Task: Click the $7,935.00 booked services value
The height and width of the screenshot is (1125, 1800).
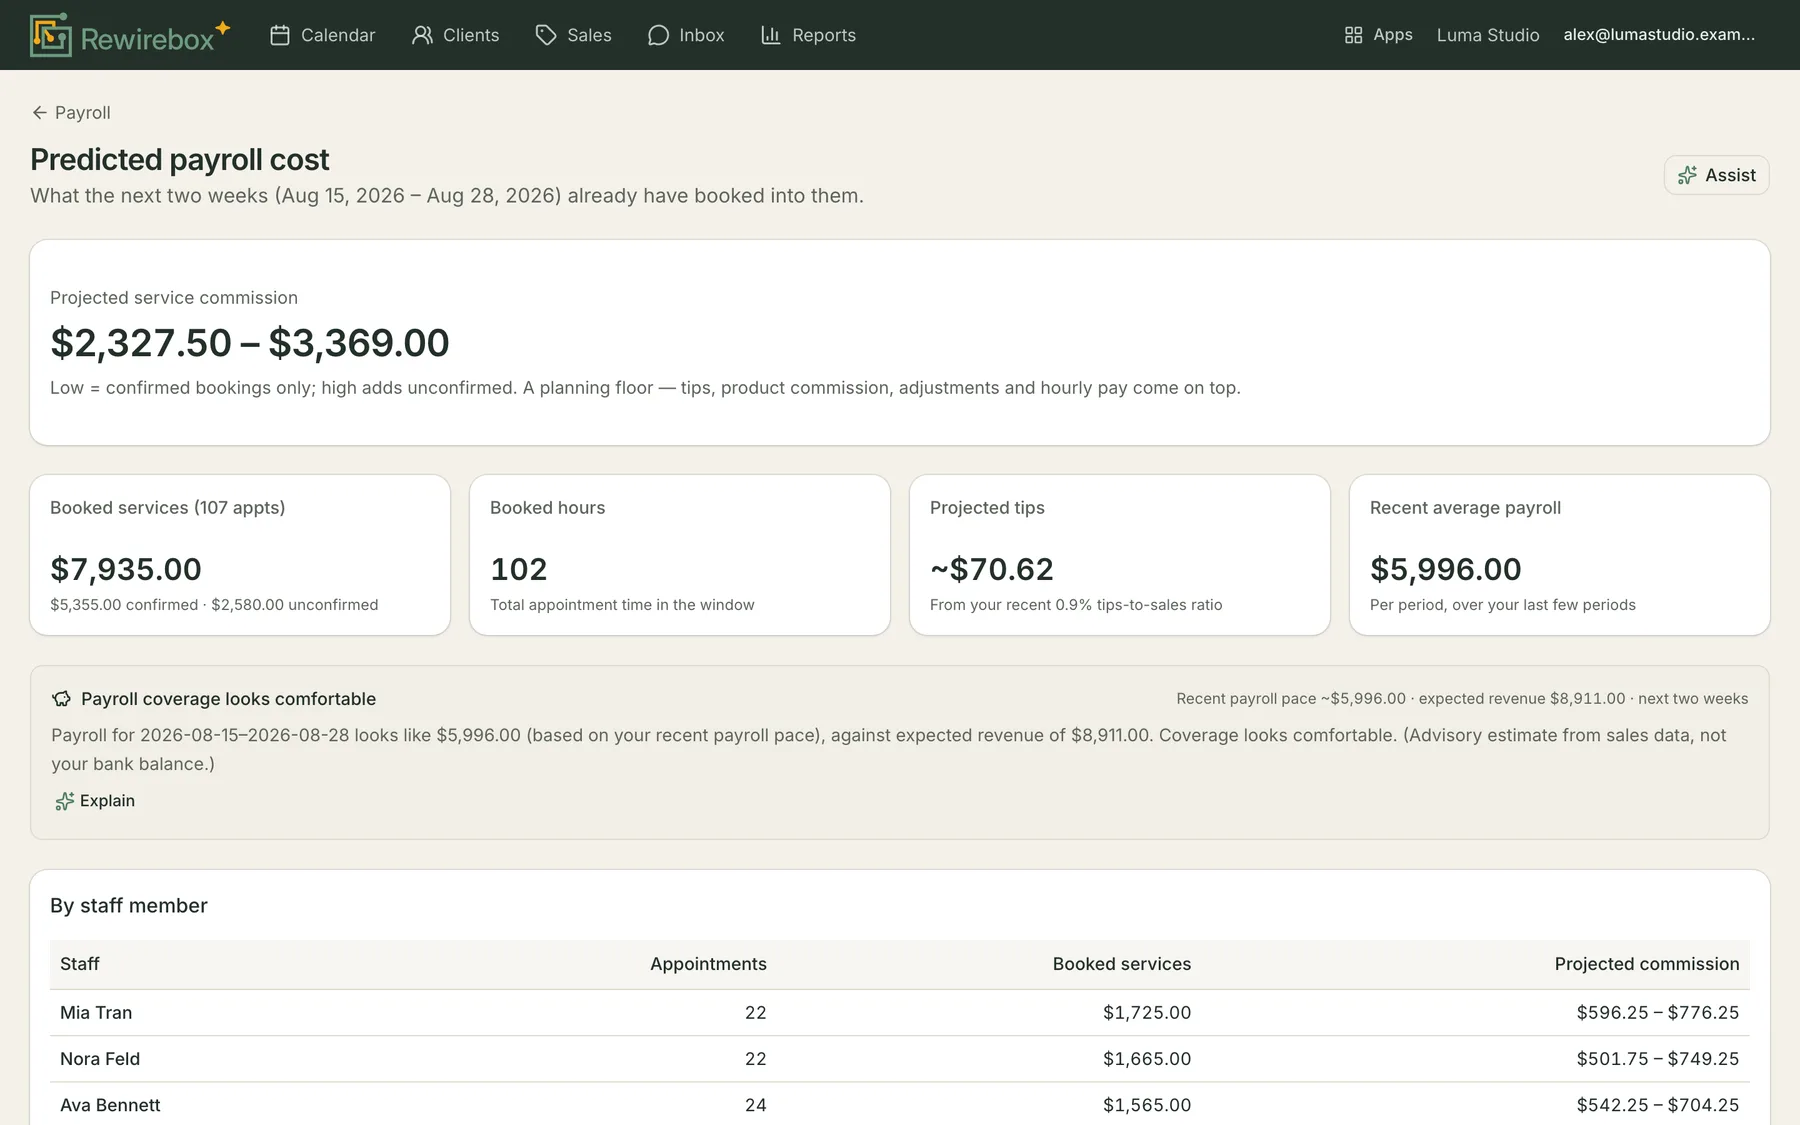Action: point(126,569)
